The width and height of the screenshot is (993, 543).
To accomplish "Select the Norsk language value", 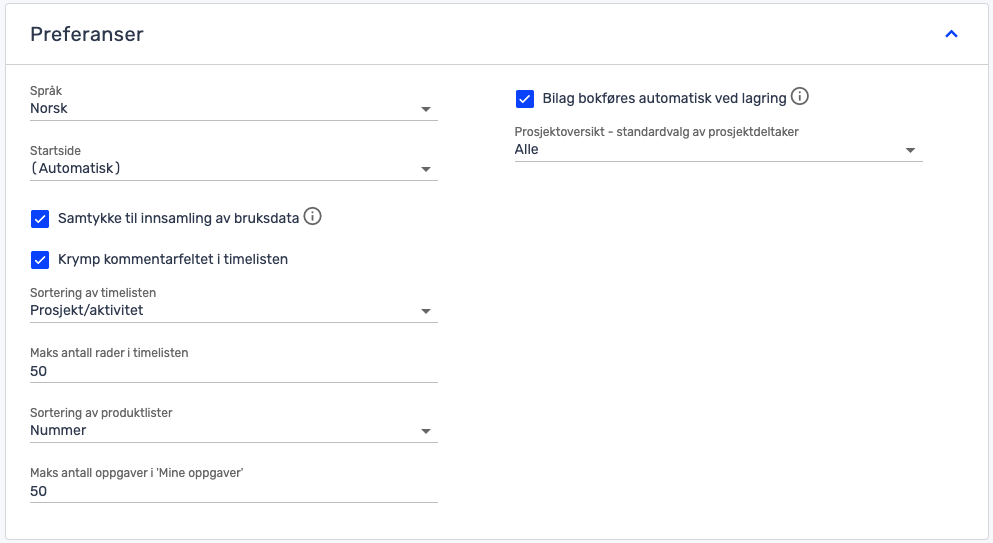I will tap(49, 108).
